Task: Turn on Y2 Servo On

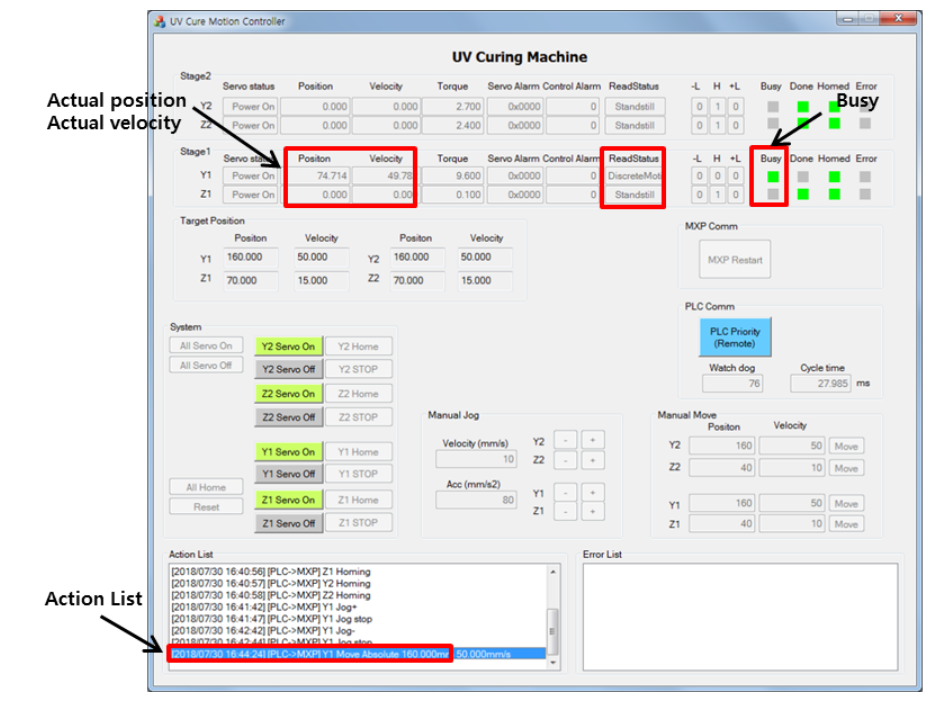Action: (x=288, y=346)
